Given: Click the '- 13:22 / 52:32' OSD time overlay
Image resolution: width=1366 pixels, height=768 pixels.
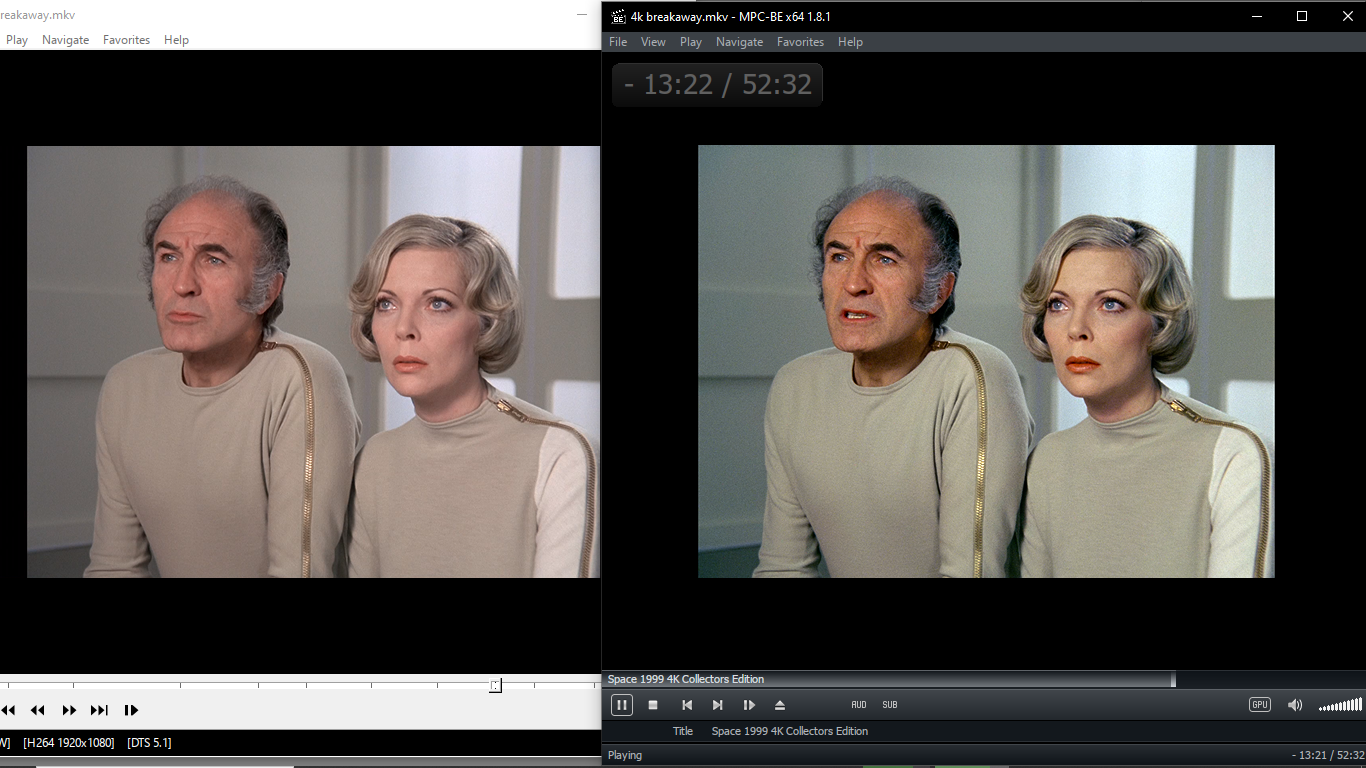Looking at the screenshot, I should click(717, 84).
